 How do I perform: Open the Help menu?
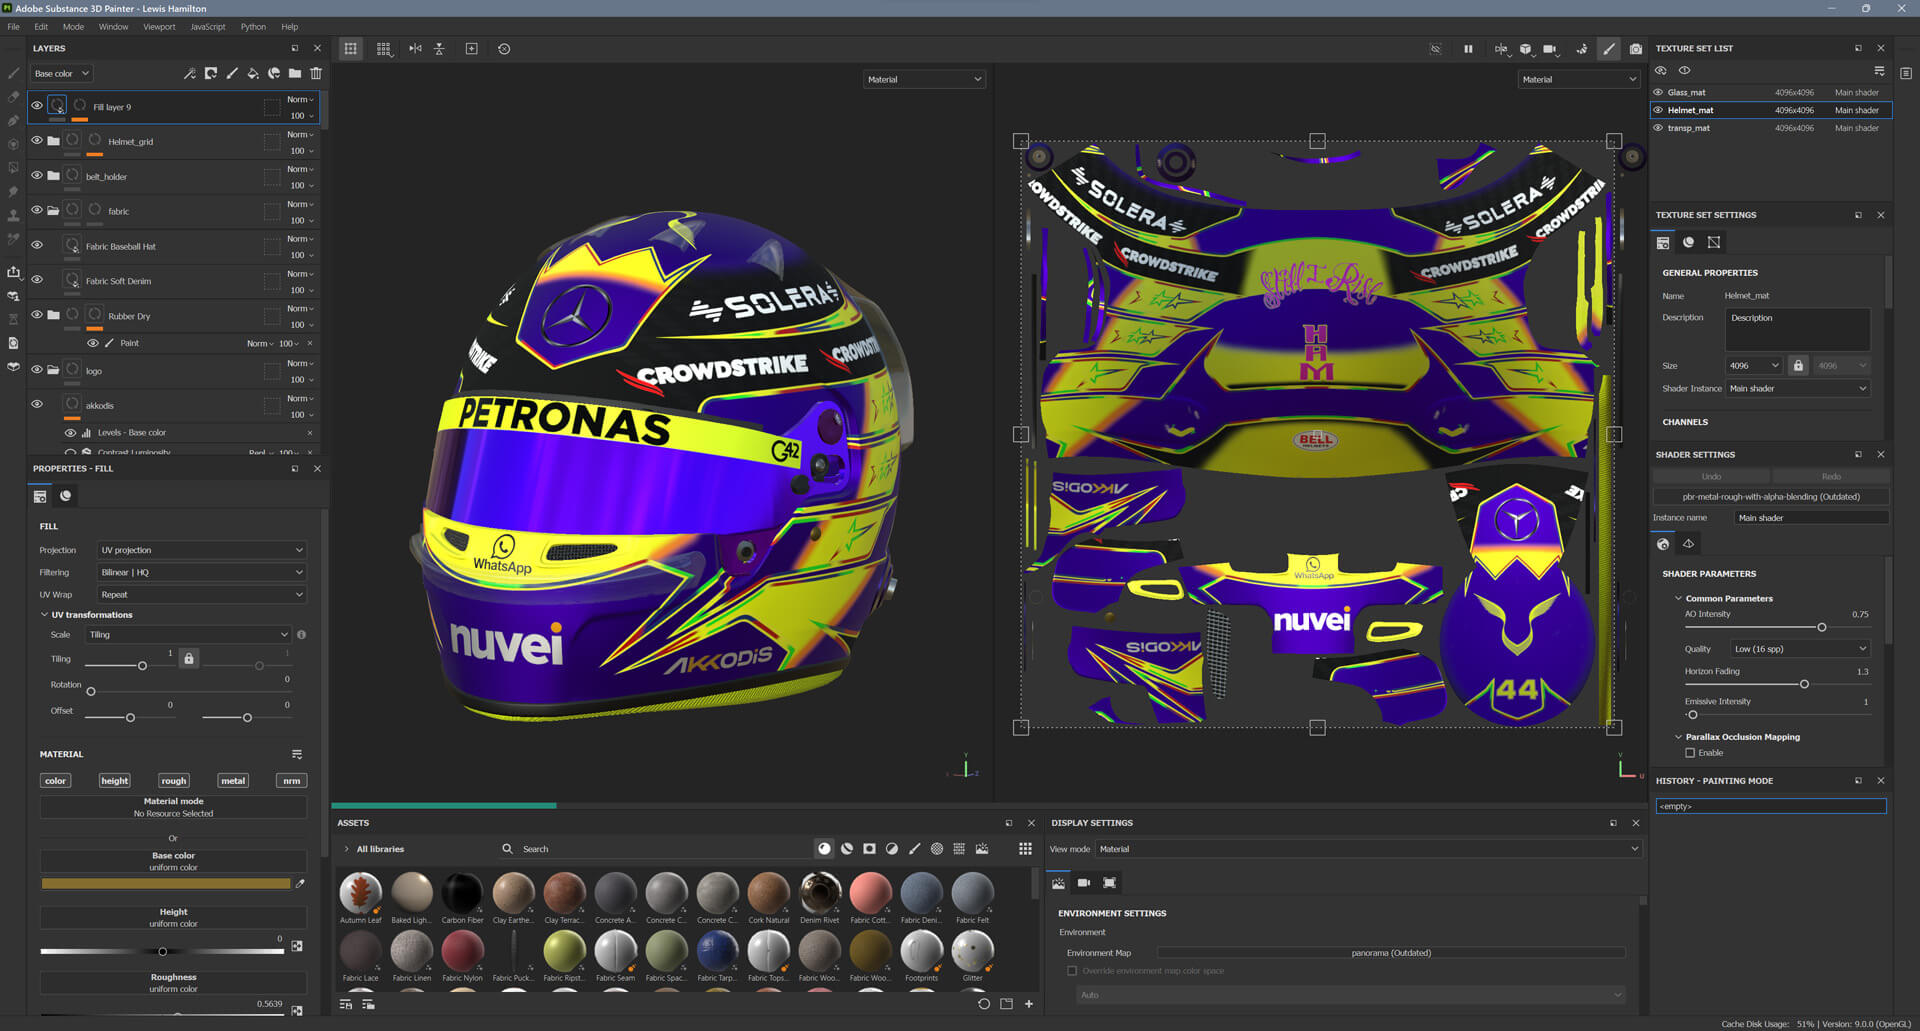[x=290, y=27]
